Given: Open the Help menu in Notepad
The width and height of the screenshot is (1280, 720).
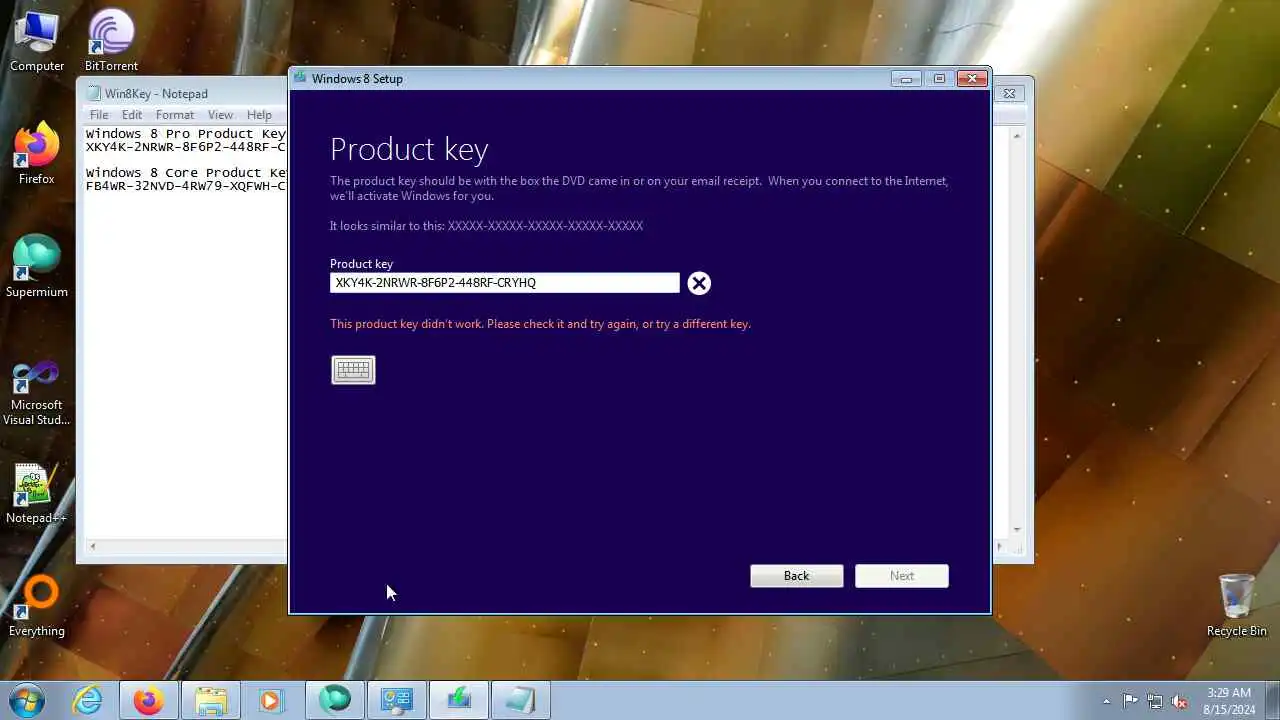Looking at the screenshot, I should 259,115.
